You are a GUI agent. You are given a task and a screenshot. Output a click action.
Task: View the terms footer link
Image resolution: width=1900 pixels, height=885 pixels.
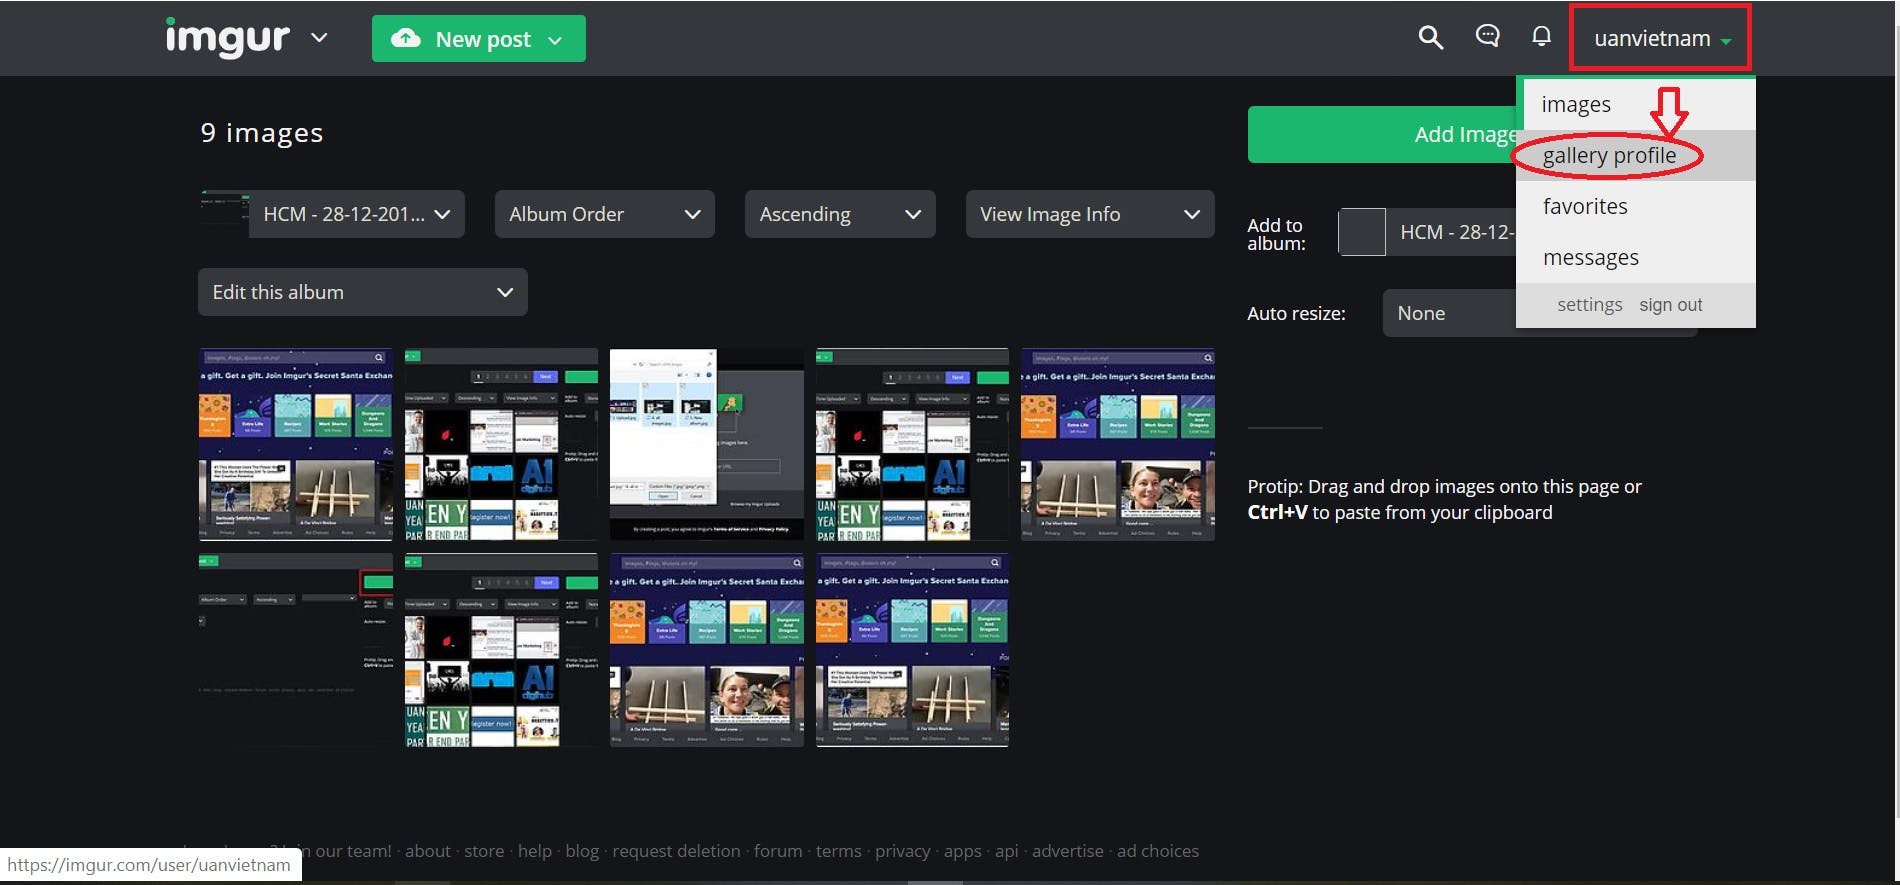(838, 851)
